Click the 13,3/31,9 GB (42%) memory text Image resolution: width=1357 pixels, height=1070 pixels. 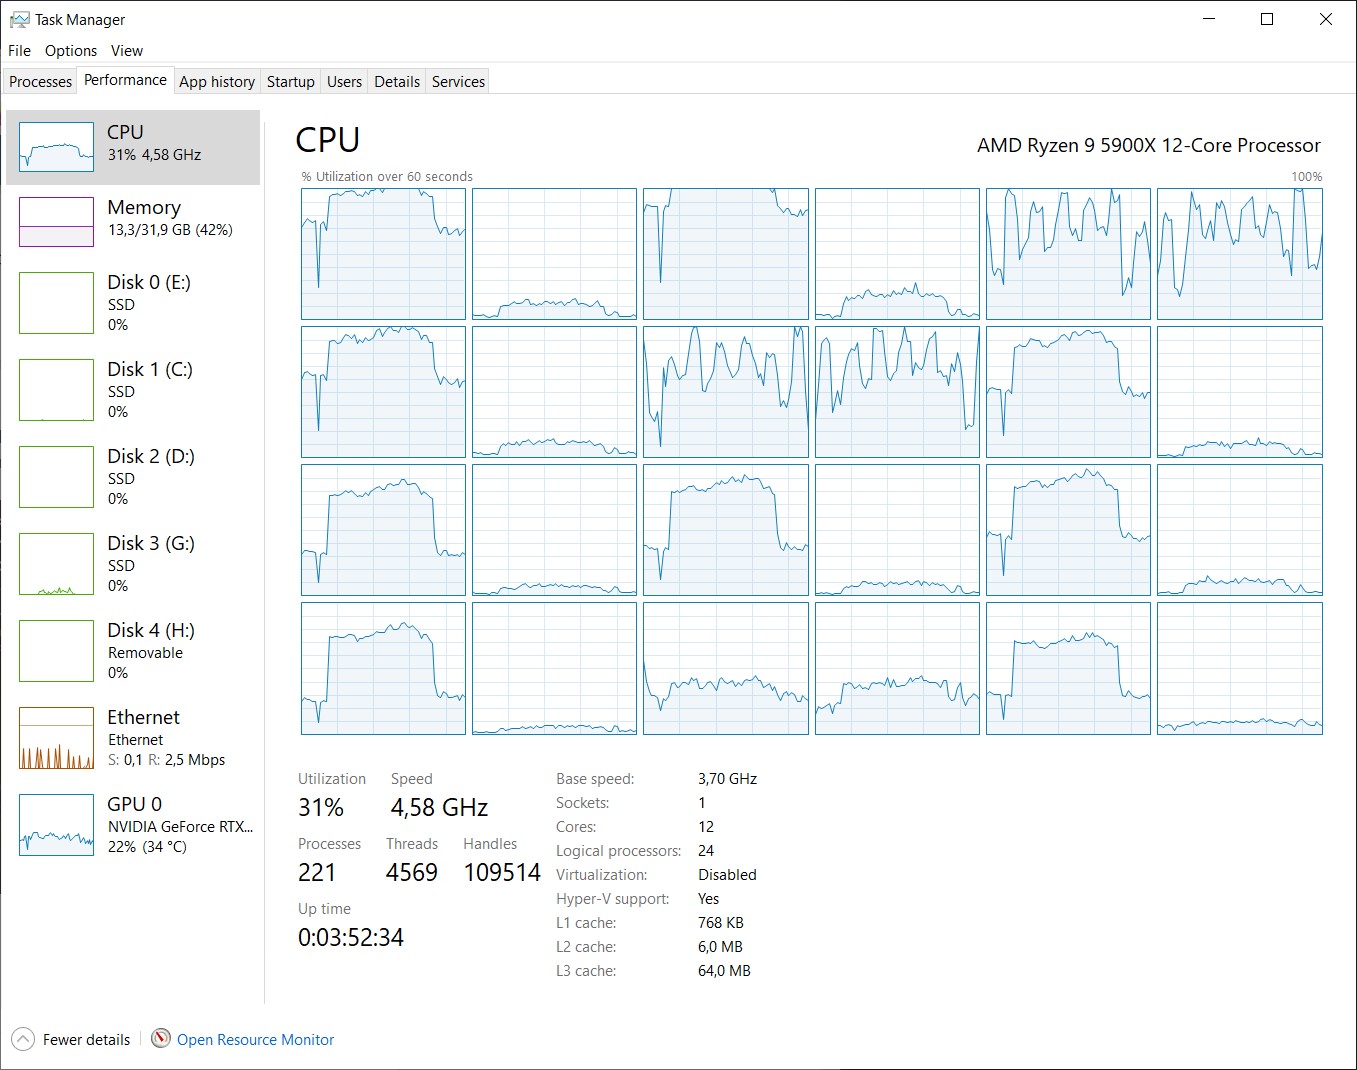click(170, 230)
